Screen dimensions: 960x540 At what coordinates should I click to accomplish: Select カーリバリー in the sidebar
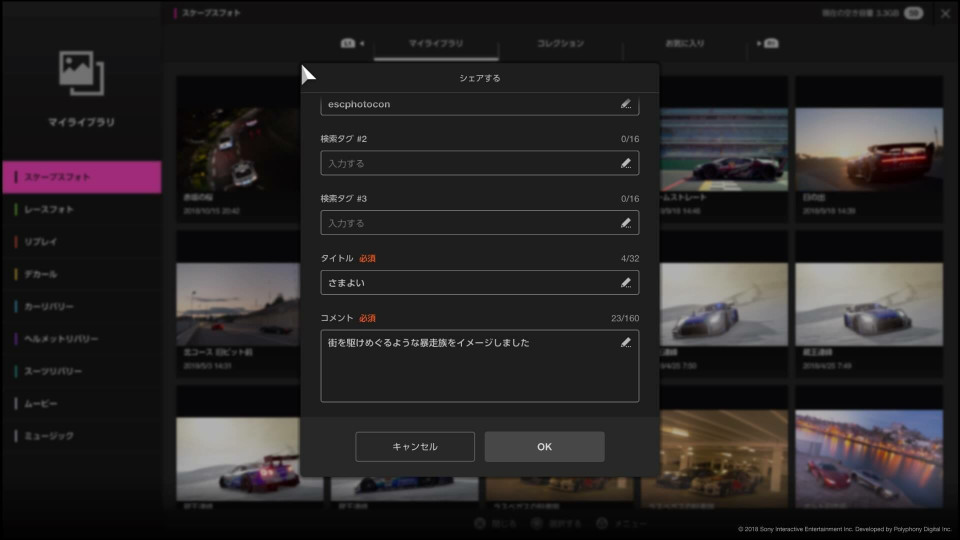82,307
